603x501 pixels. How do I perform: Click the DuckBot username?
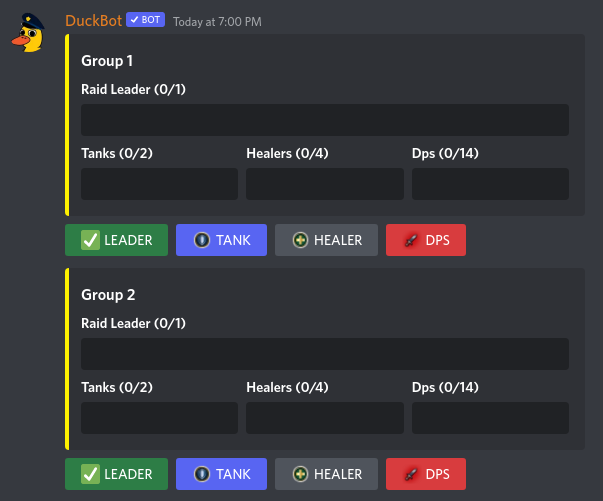[93, 20]
